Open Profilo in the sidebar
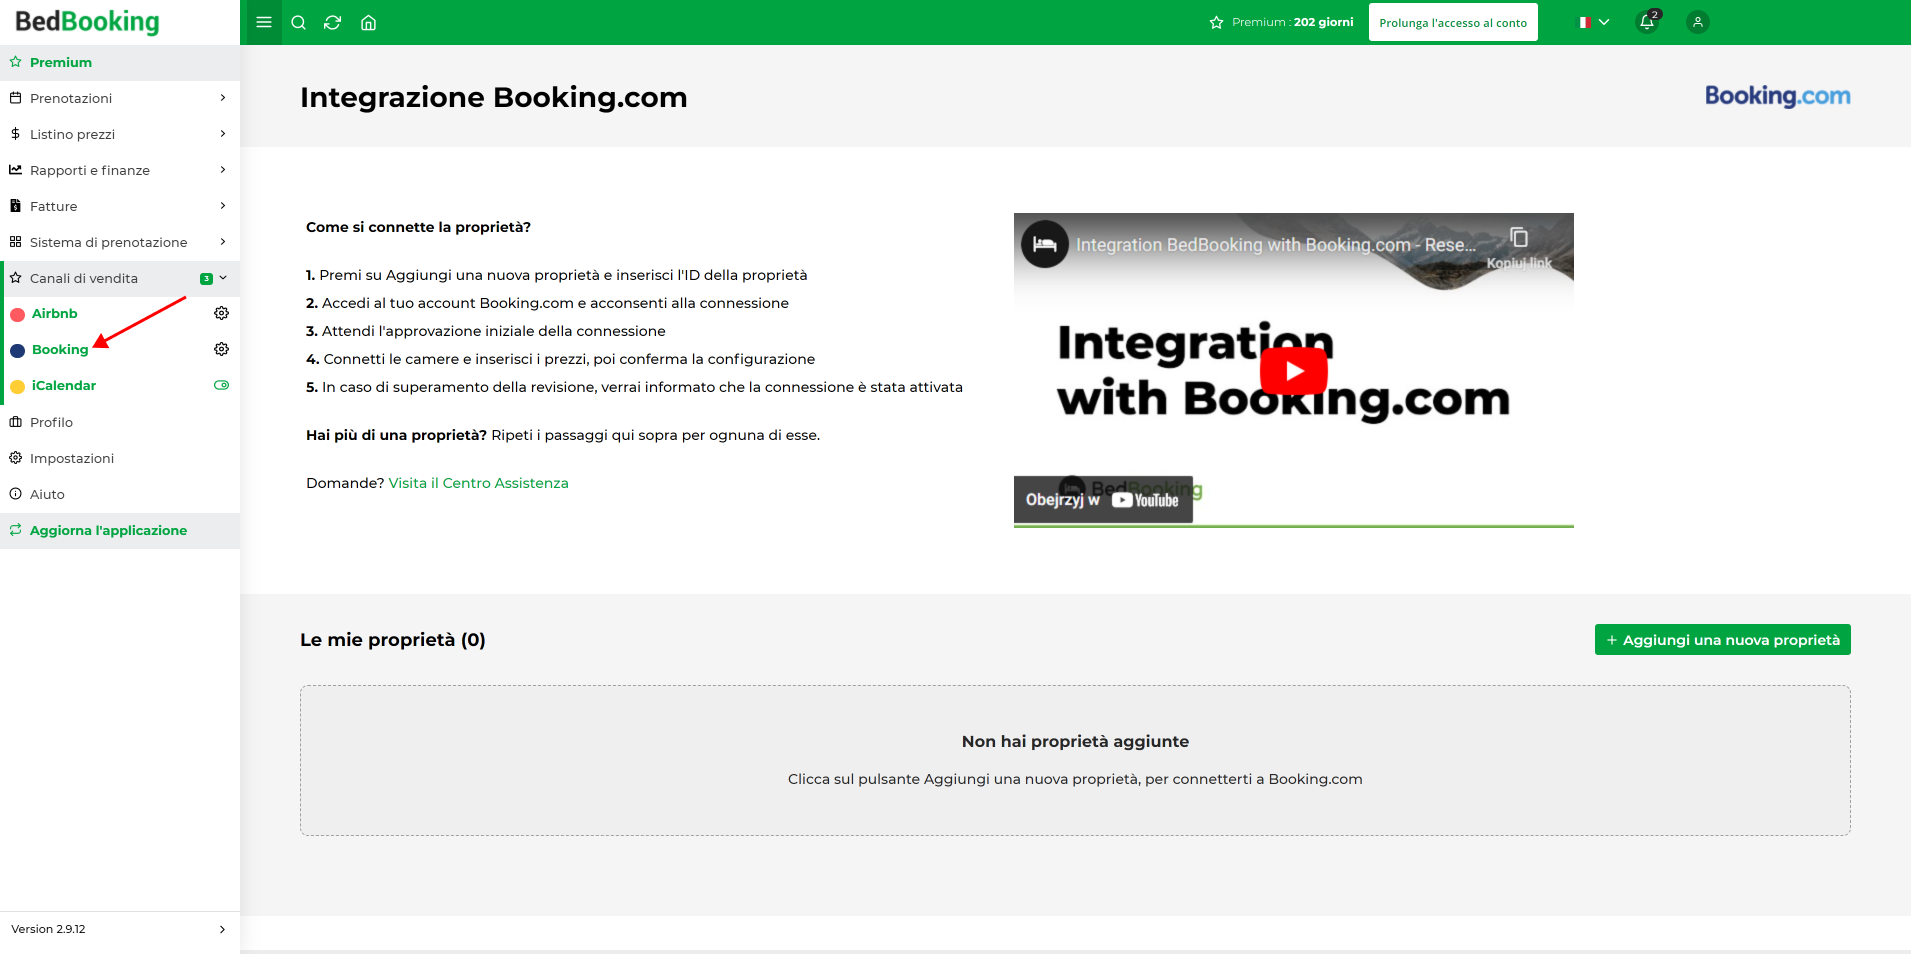This screenshot has height=954, width=1911. click(x=120, y=422)
